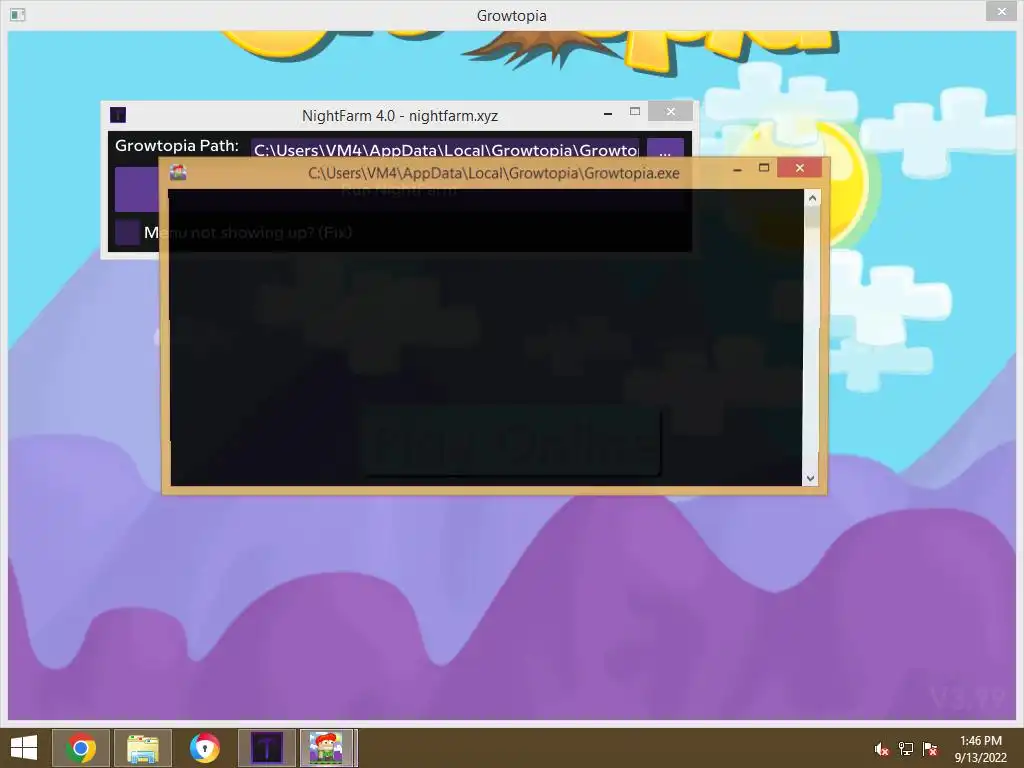Click the Growtopia main window system icon
This screenshot has height=768, width=1024.
18,14
